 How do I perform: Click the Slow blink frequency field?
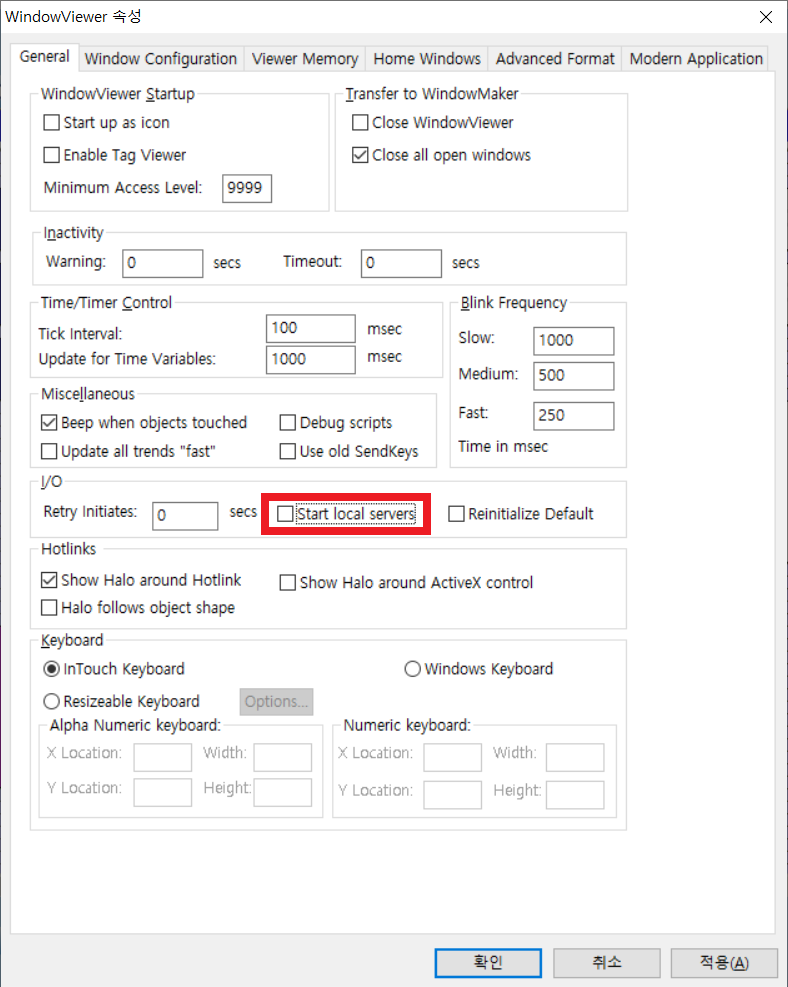pos(574,341)
